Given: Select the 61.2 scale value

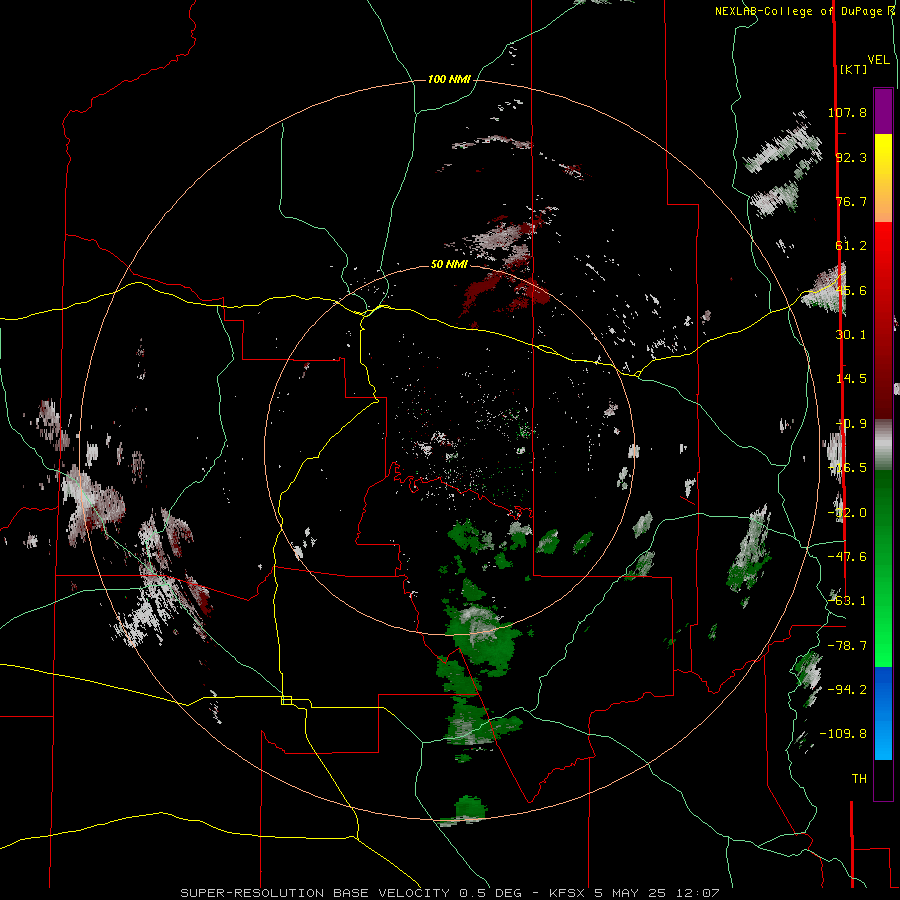Looking at the screenshot, I should pos(851,246).
